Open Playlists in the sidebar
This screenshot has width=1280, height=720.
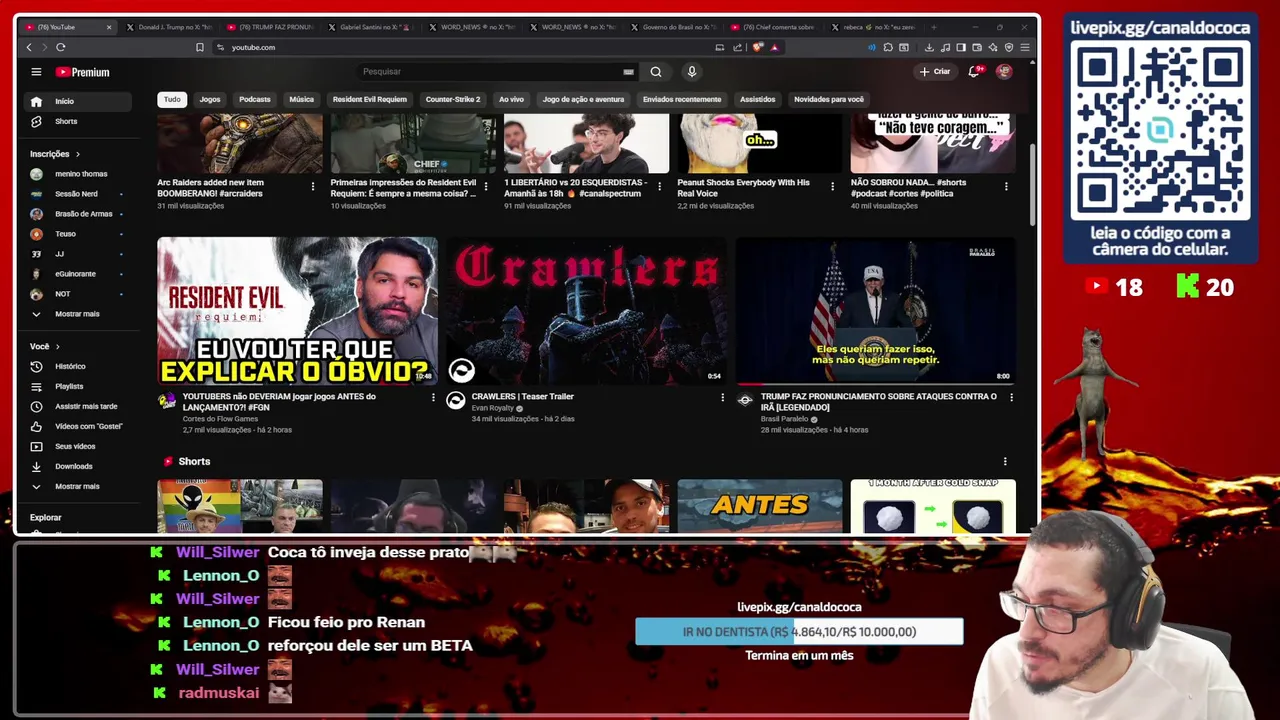(79, 386)
